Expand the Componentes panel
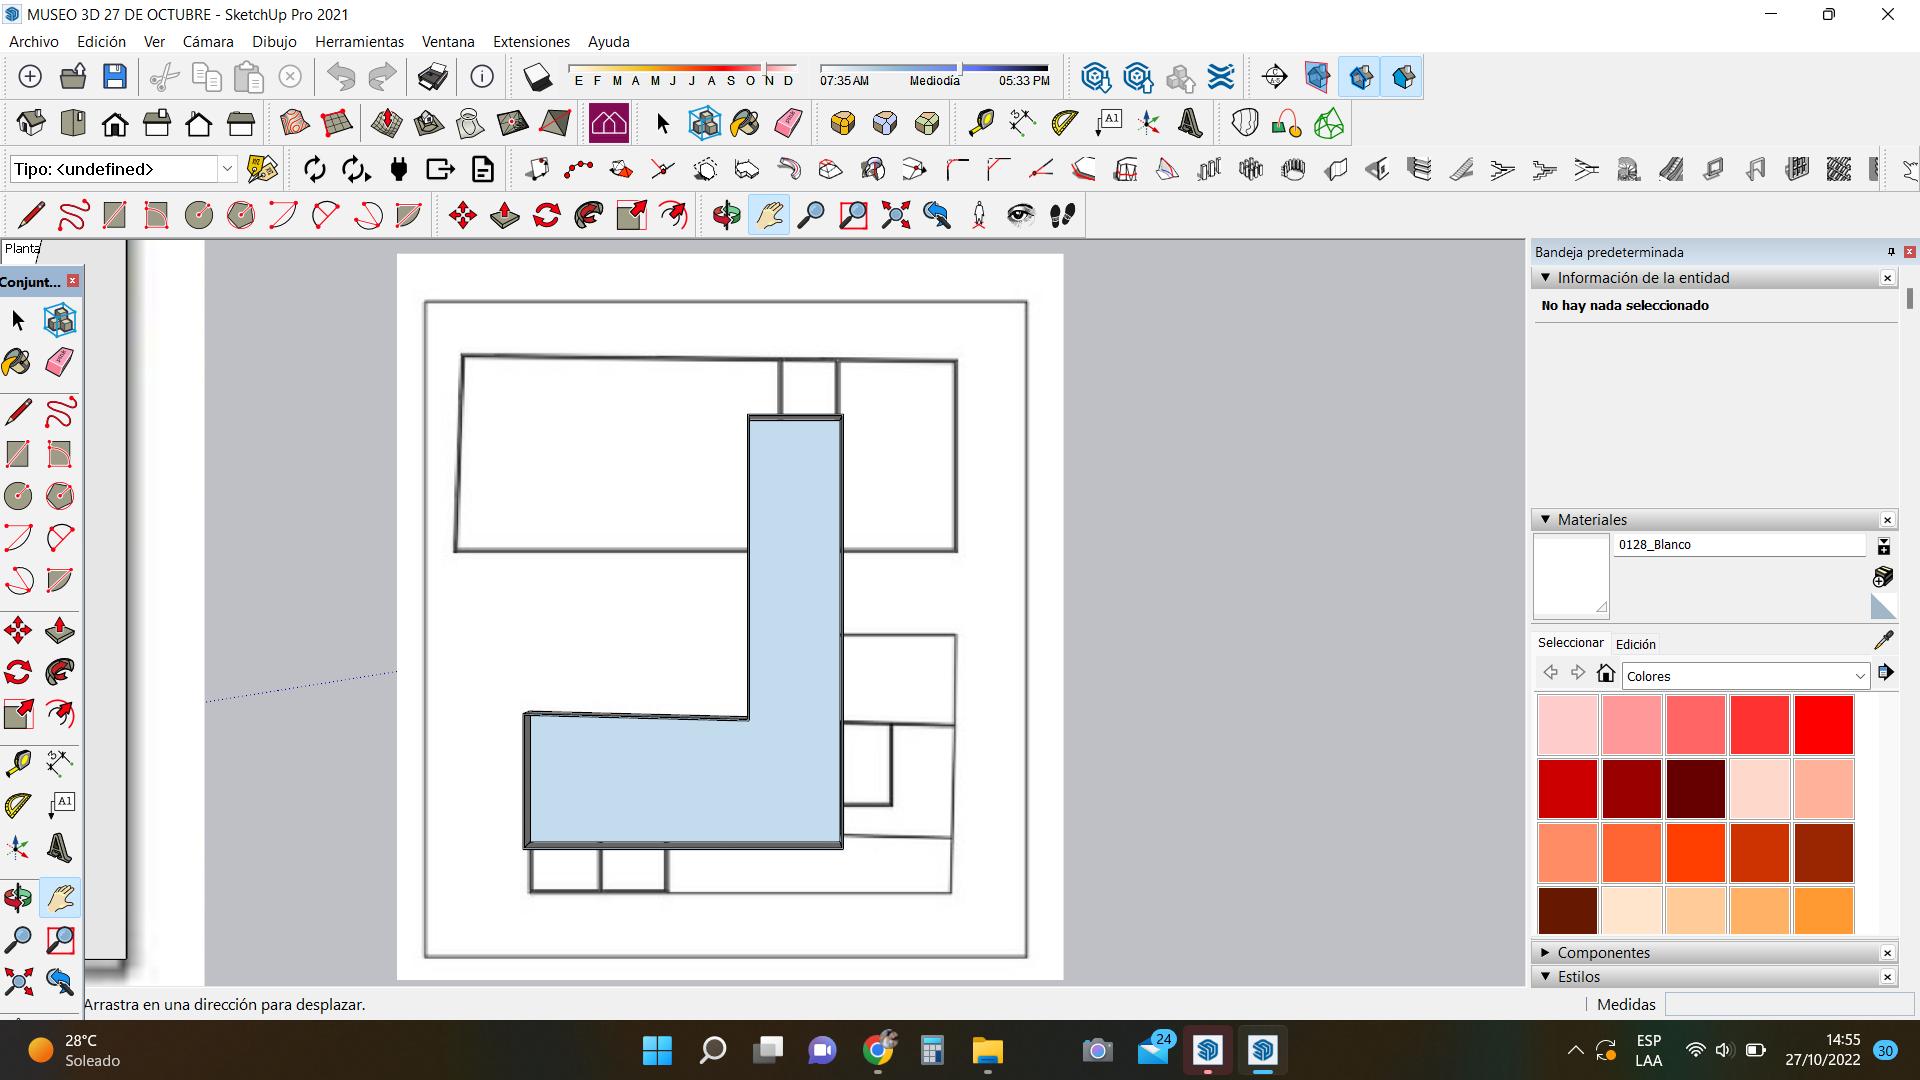 click(x=1603, y=952)
